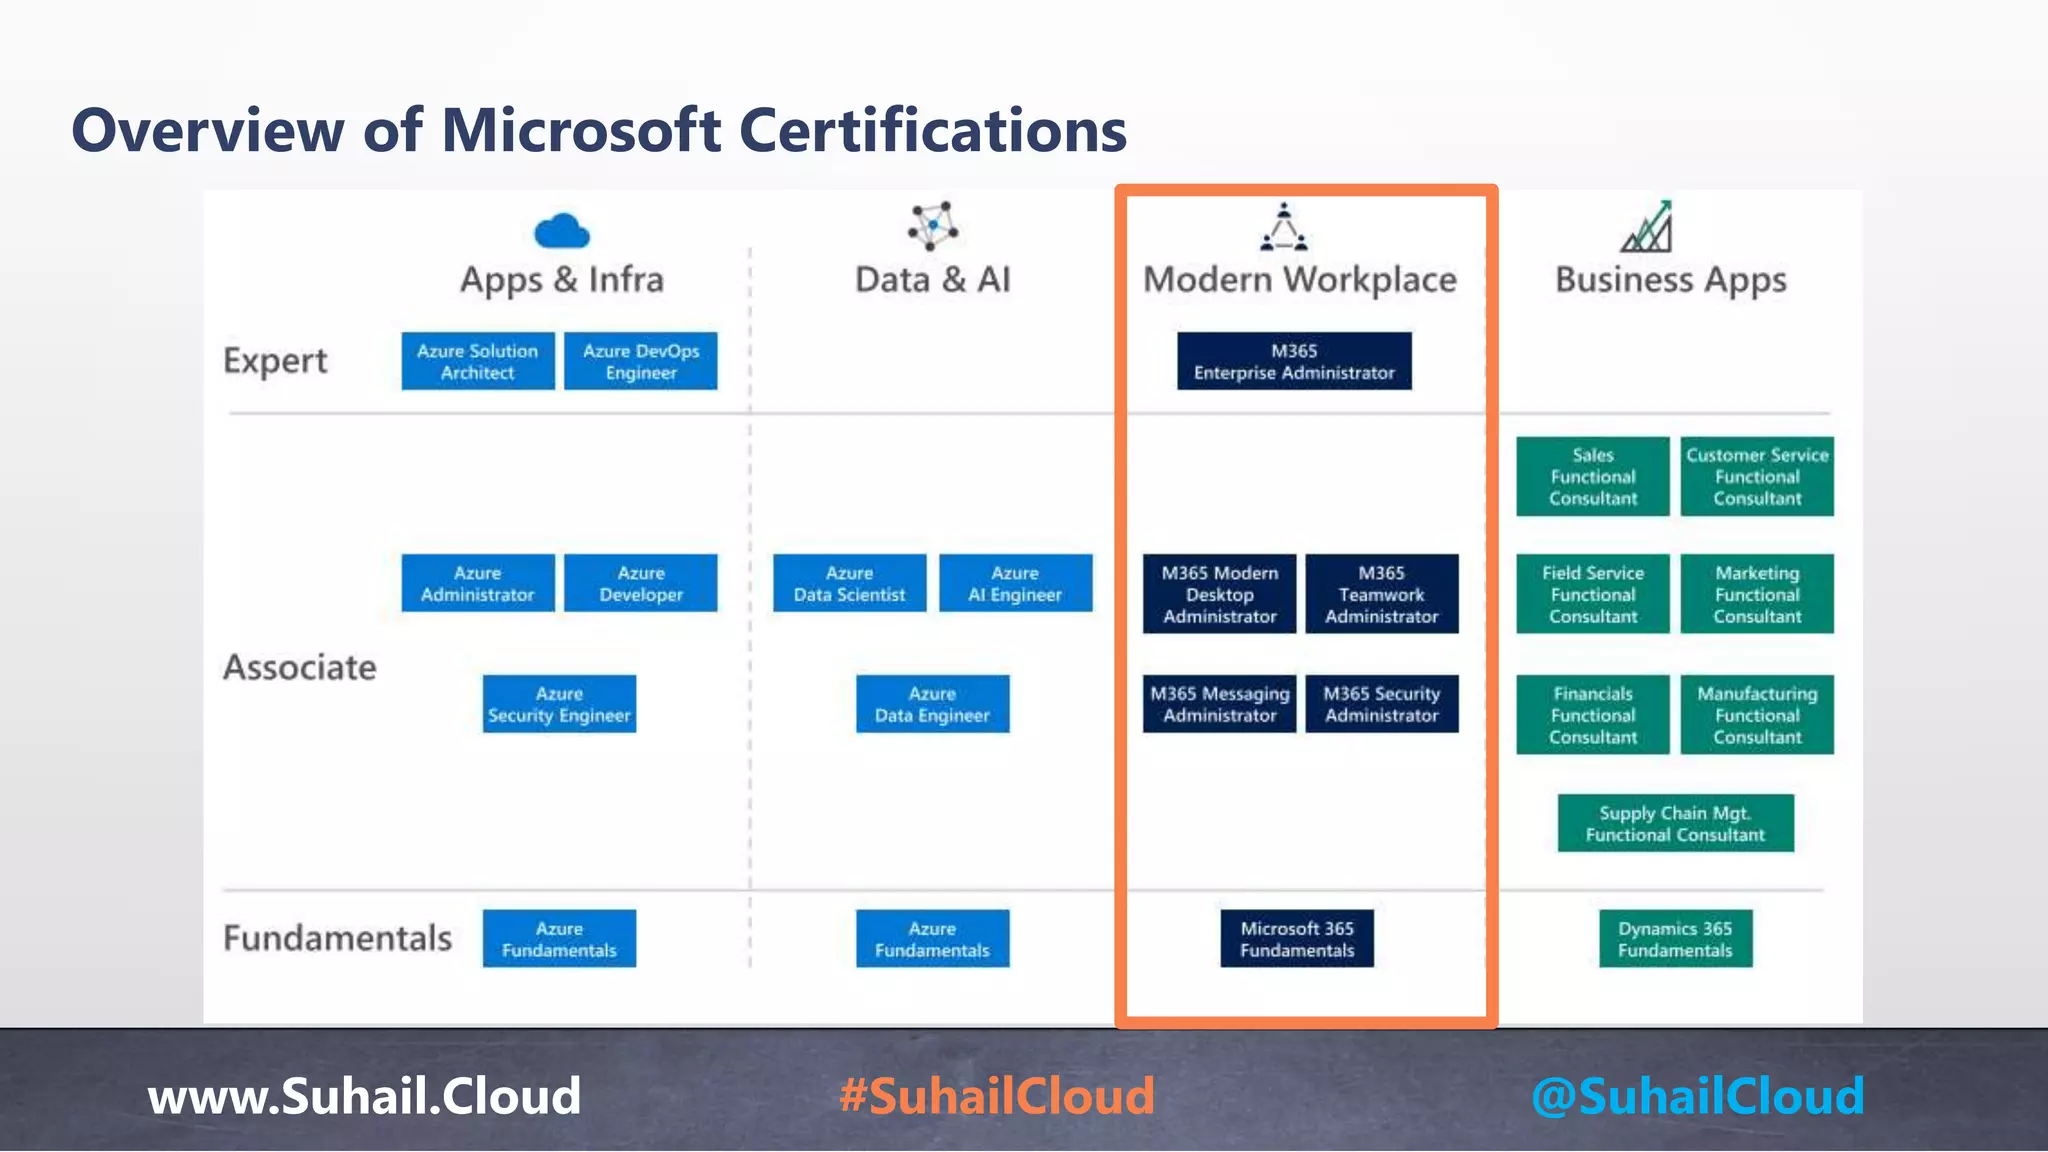
Task: Open the www.Suhail.Cloud link
Action: [x=364, y=1096]
